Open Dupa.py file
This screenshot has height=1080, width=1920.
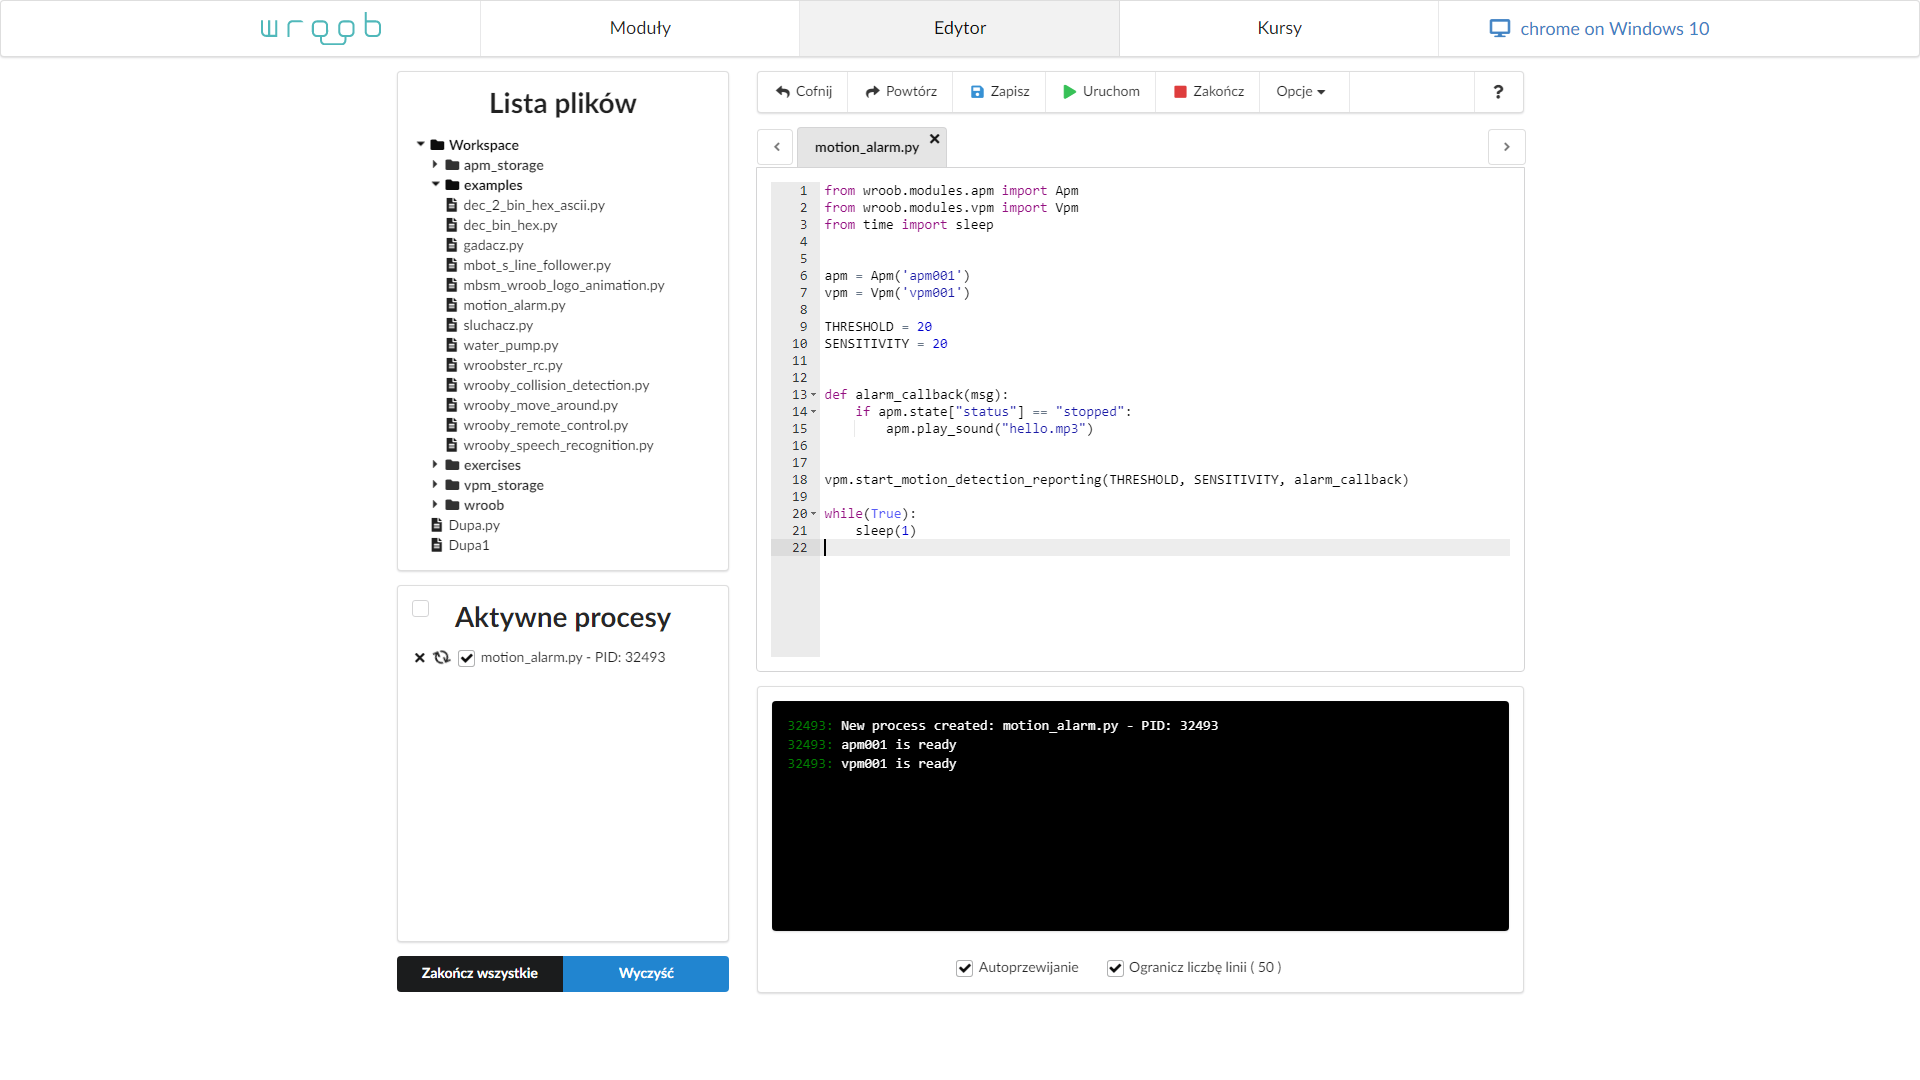click(x=474, y=525)
